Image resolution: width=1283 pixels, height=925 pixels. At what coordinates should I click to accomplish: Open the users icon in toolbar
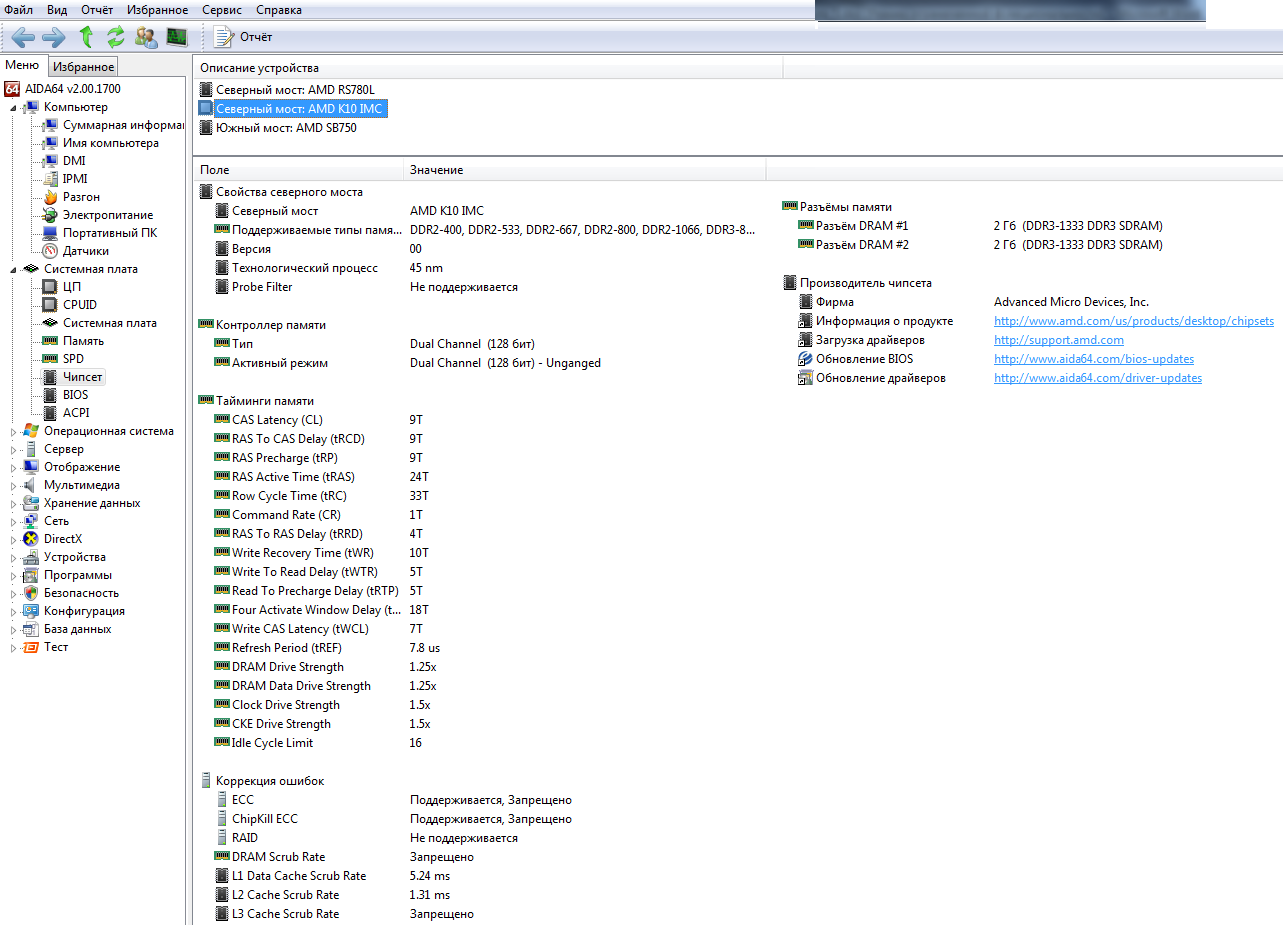coord(146,38)
